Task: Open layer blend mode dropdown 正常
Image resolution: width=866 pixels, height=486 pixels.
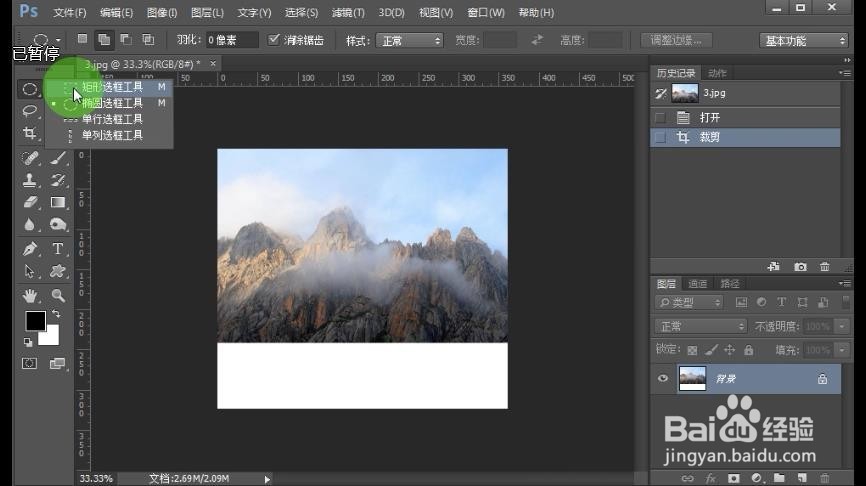Action: tap(700, 326)
